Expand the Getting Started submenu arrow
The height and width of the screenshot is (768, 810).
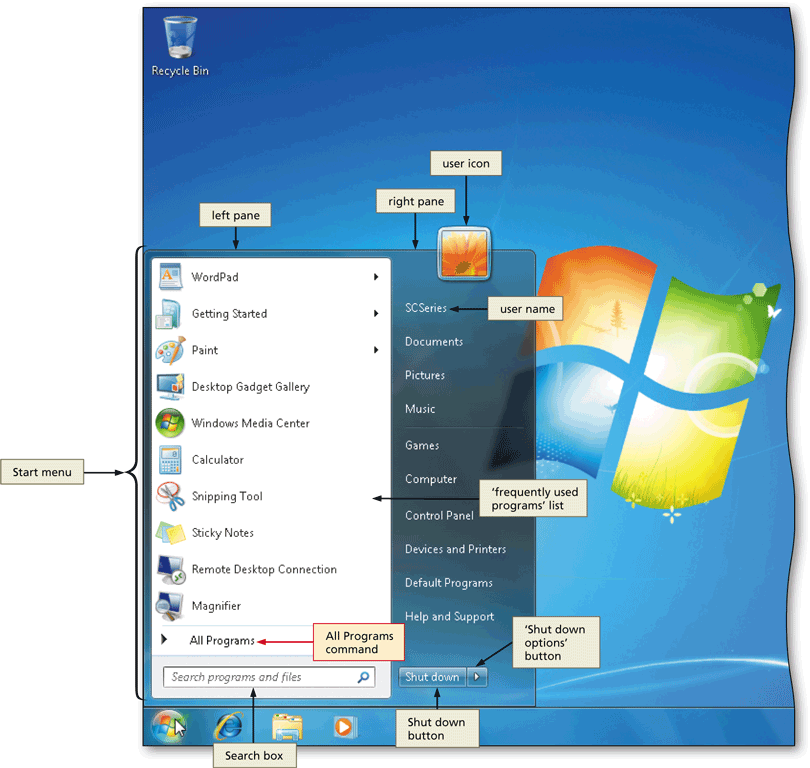376,314
